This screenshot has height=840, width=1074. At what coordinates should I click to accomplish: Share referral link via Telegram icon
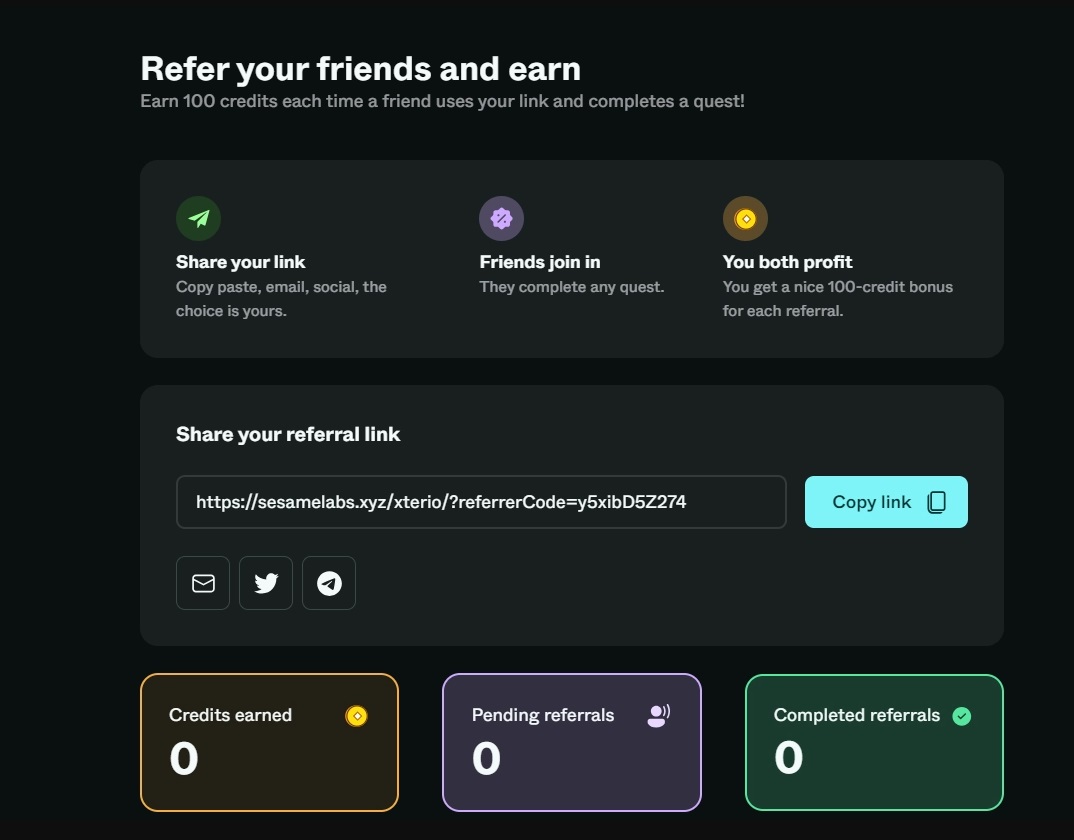pos(329,583)
